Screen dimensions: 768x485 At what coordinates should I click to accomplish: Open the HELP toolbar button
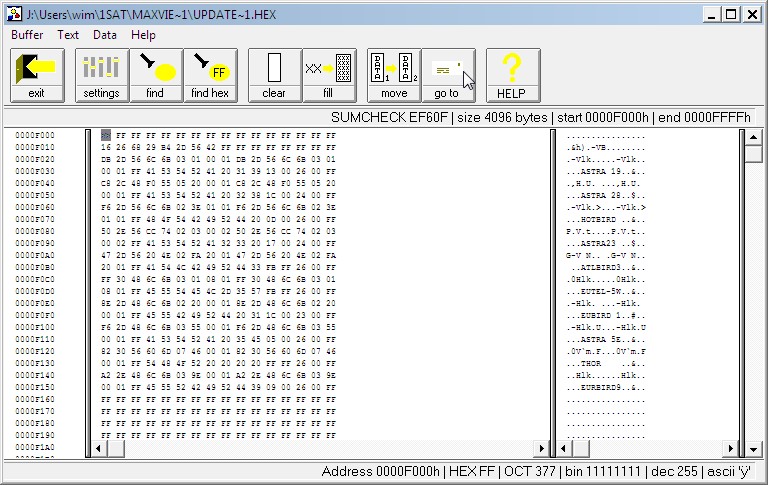click(513, 75)
